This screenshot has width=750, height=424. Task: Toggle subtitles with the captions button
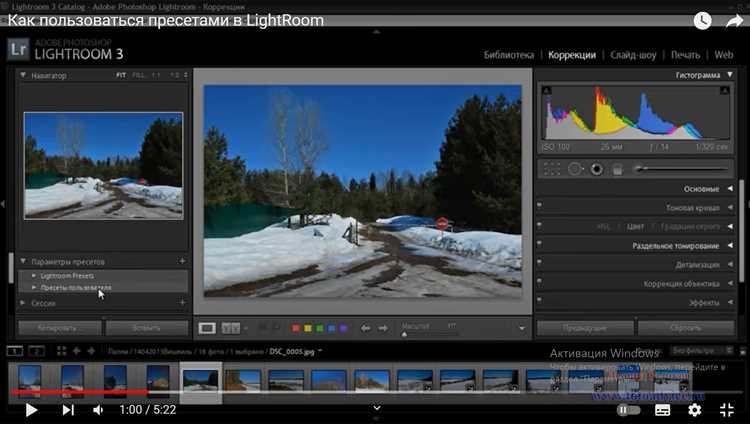(x=662, y=410)
